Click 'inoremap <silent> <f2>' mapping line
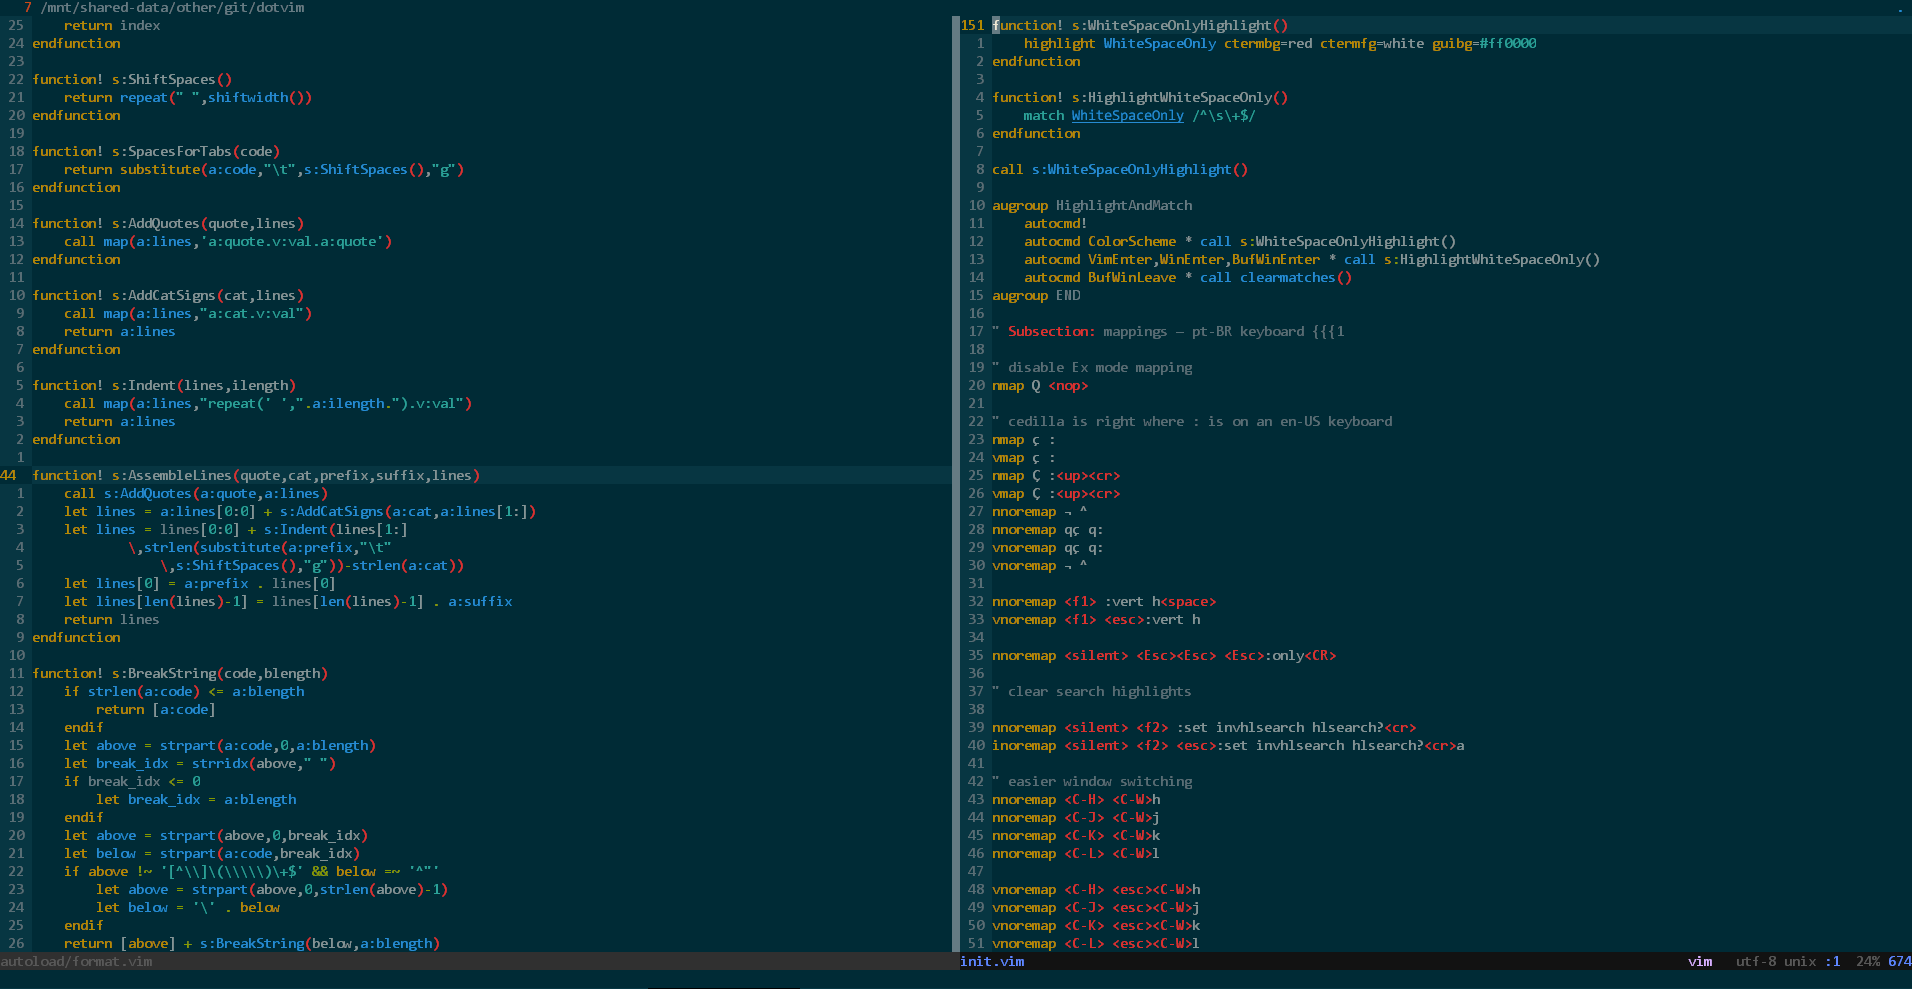 click(1228, 745)
